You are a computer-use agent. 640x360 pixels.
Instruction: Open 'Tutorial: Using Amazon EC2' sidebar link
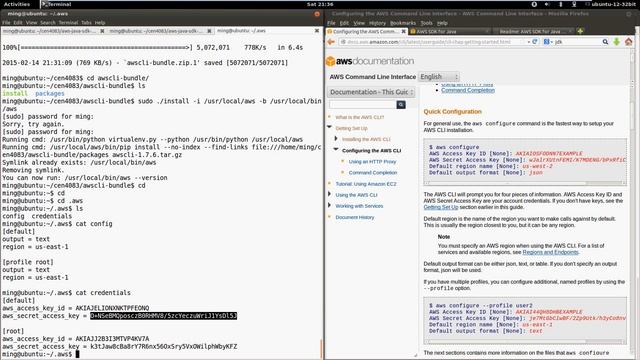click(366, 184)
